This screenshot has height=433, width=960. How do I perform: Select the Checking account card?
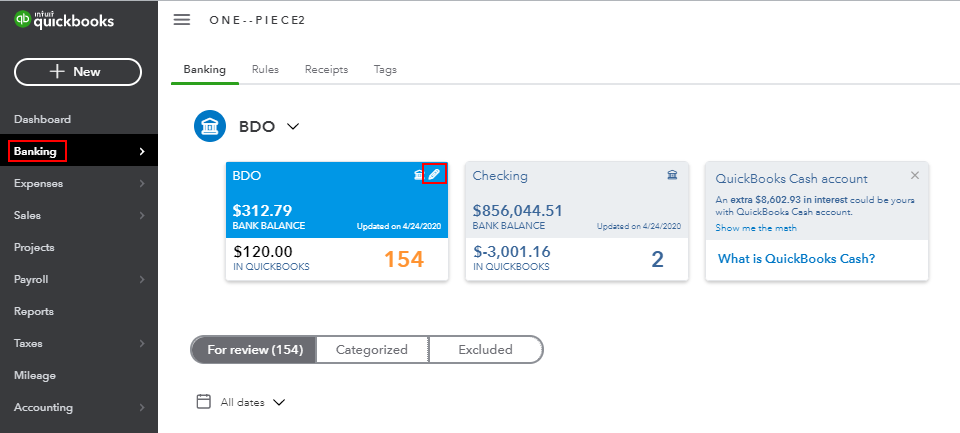pos(576,220)
